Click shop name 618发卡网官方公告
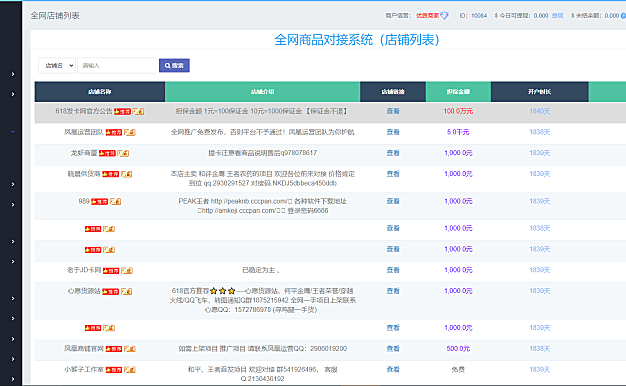The width and height of the screenshot is (626, 386). click(84, 111)
